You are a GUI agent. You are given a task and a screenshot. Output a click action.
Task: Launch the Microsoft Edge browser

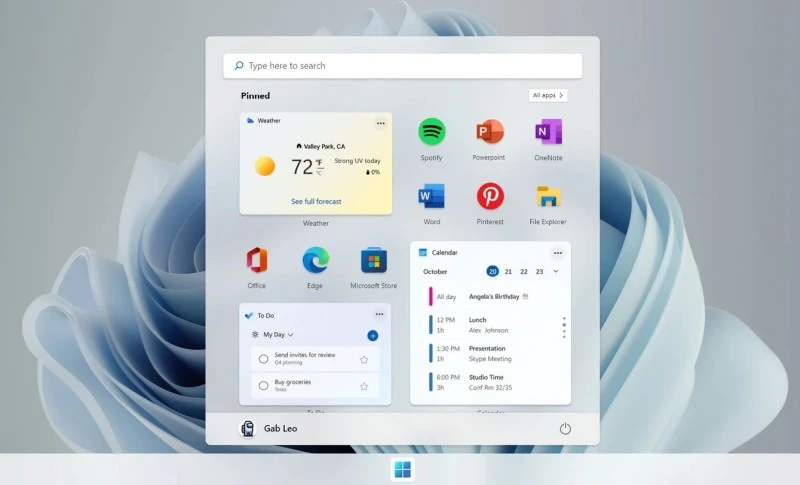[x=315, y=260]
